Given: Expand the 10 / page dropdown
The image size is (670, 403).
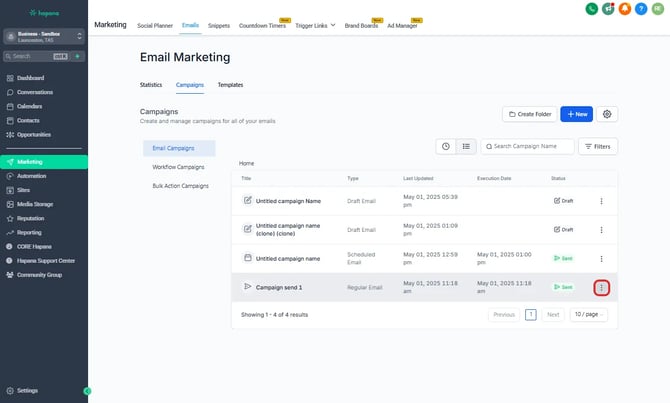Looking at the screenshot, I should pyautogui.click(x=588, y=314).
